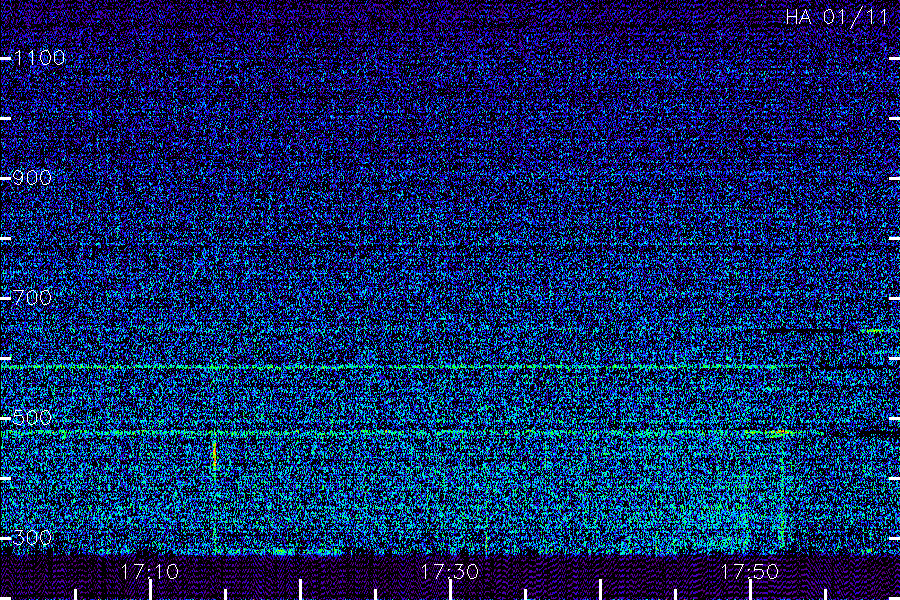Click the 900 frequency axis label
Image resolution: width=900 pixels, height=600 pixels.
pos(32,178)
